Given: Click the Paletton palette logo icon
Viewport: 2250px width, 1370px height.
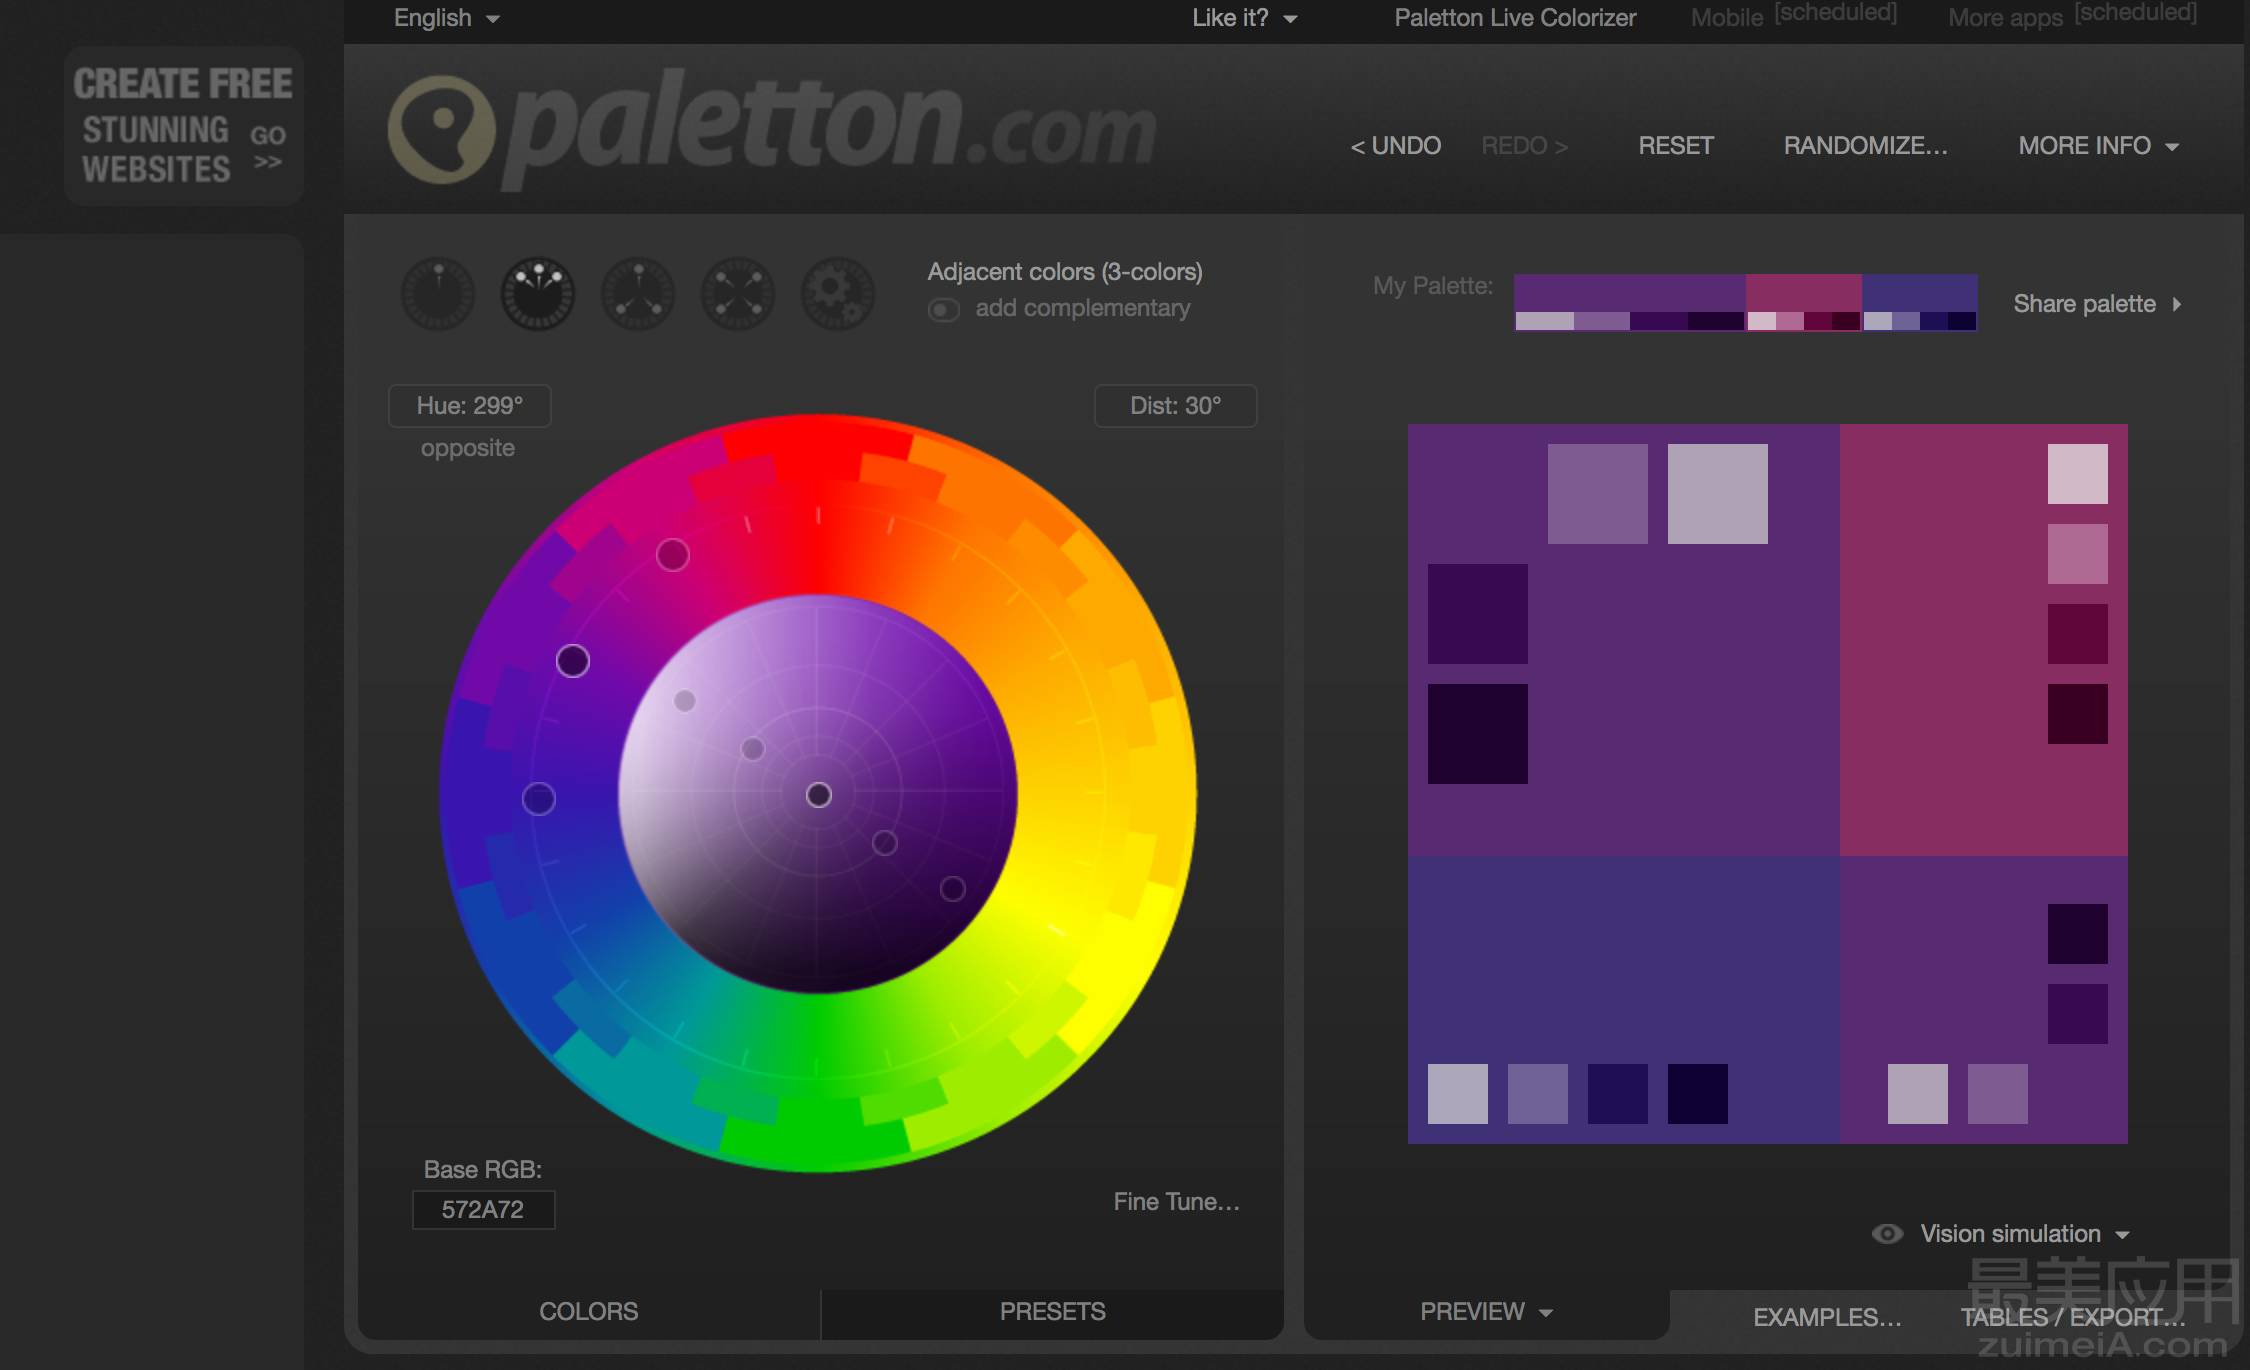Looking at the screenshot, I should tap(441, 129).
